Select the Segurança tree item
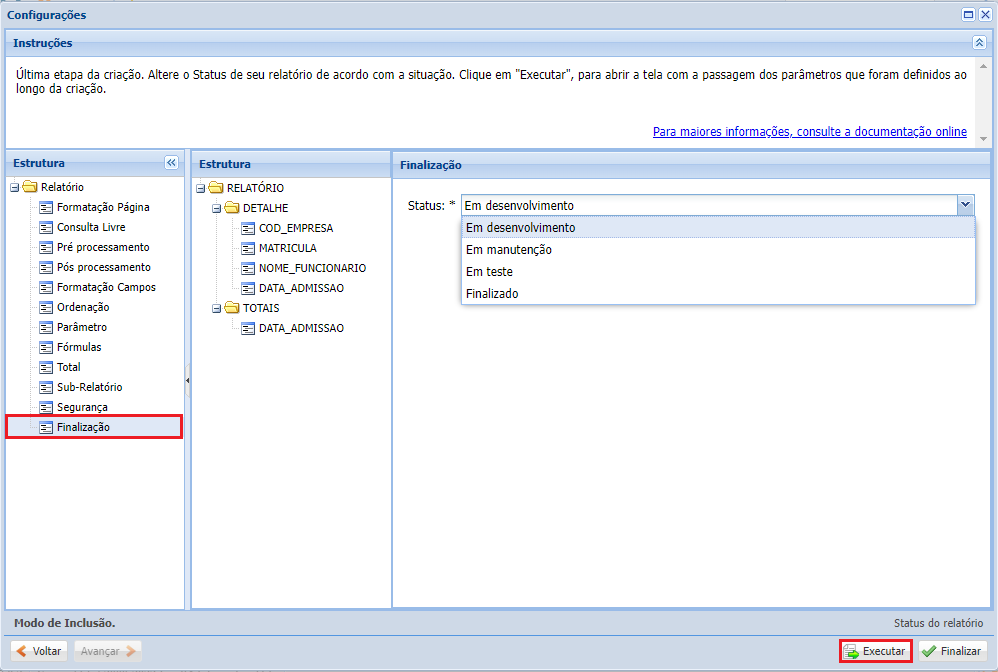998x672 pixels. pyautogui.click(x=82, y=407)
